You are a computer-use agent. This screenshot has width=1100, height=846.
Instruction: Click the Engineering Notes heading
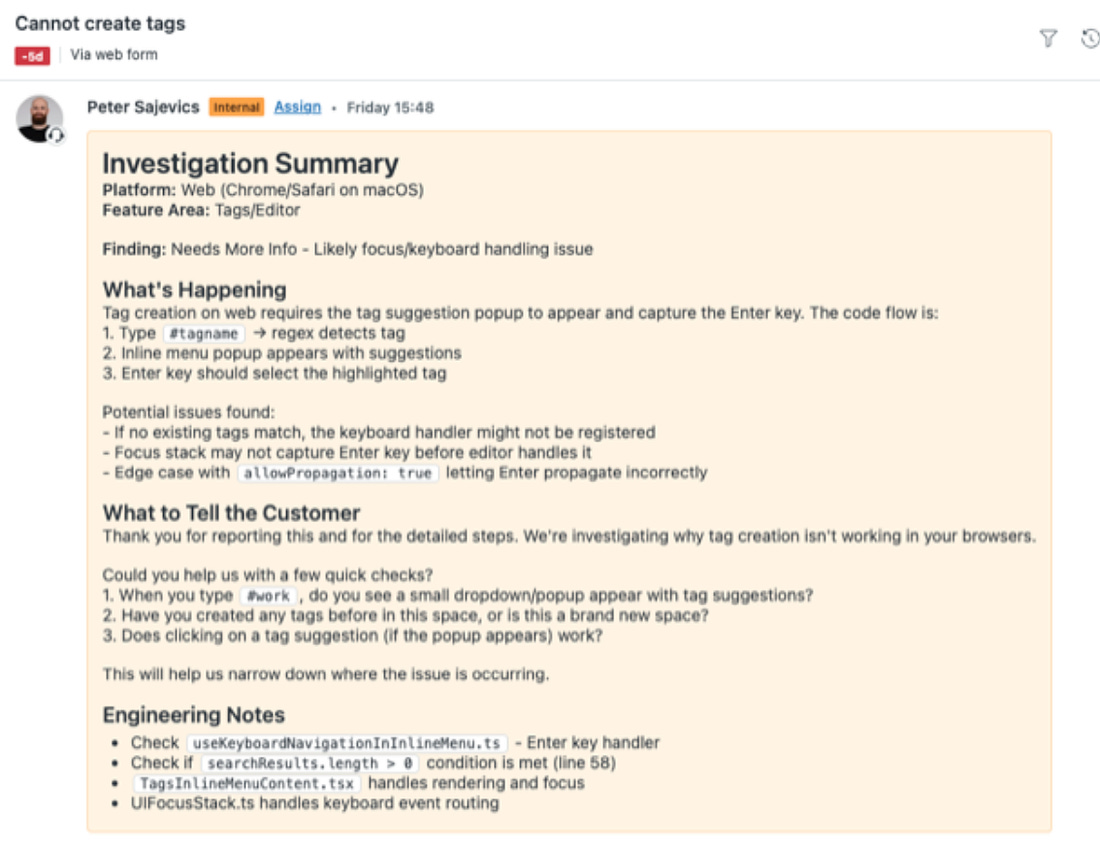194,715
